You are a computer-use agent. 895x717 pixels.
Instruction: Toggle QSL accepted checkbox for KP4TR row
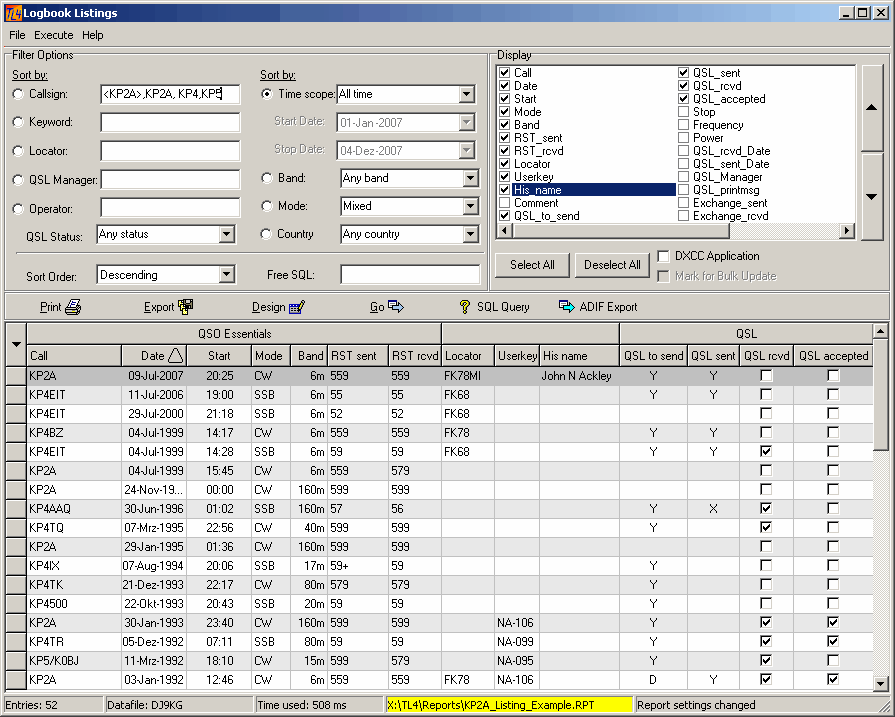pos(833,642)
